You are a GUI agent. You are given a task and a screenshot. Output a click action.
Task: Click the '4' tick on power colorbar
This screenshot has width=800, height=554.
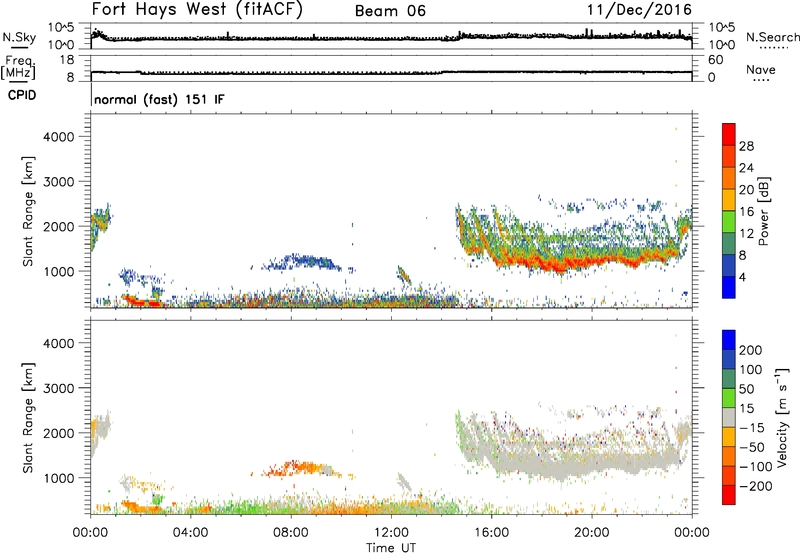coord(743,278)
